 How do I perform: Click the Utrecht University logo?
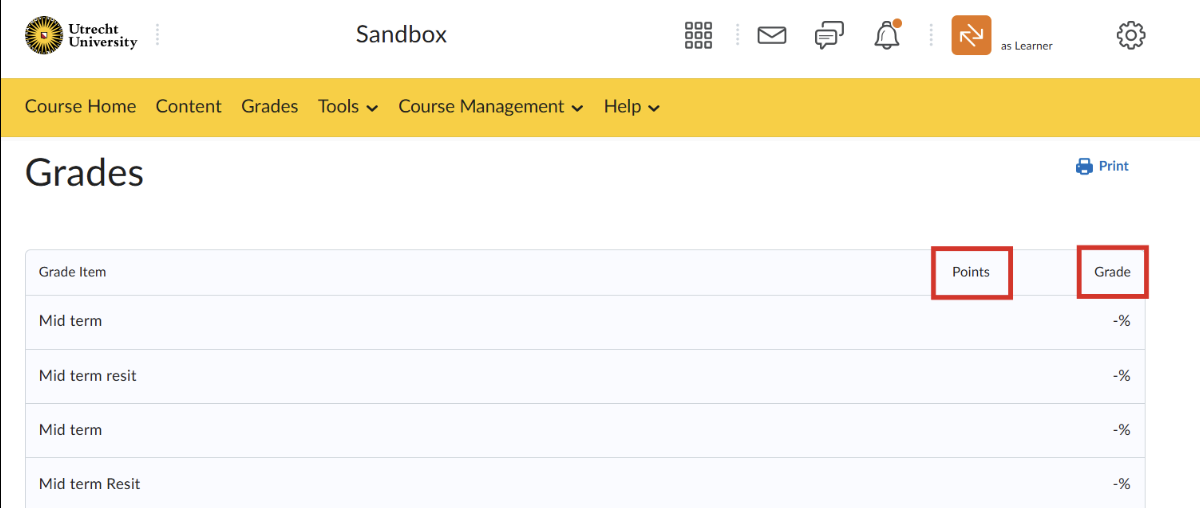pyautogui.click(x=81, y=36)
